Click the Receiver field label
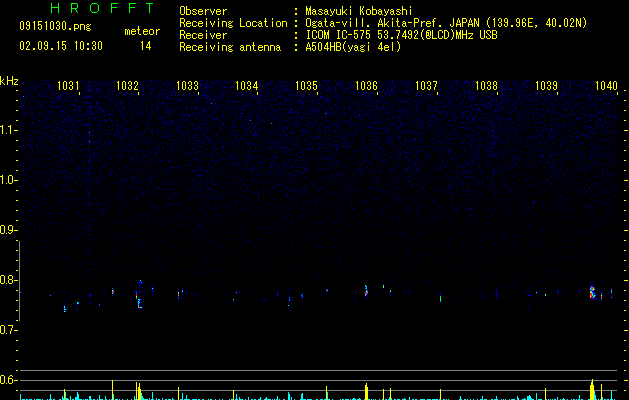The image size is (629, 400). [x=203, y=35]
